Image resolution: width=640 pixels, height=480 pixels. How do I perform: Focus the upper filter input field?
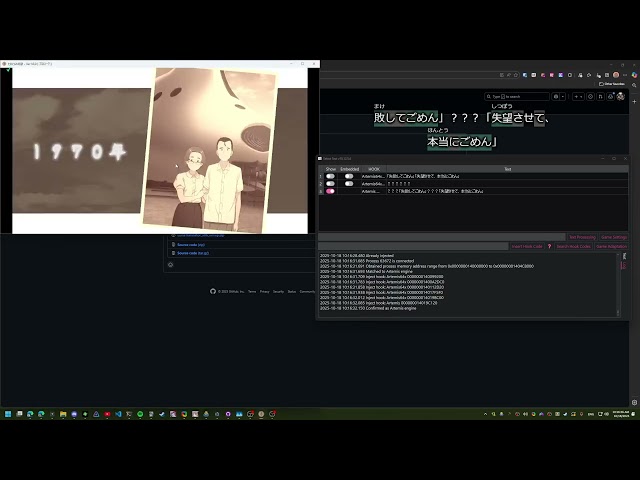[x=442, y=237]
